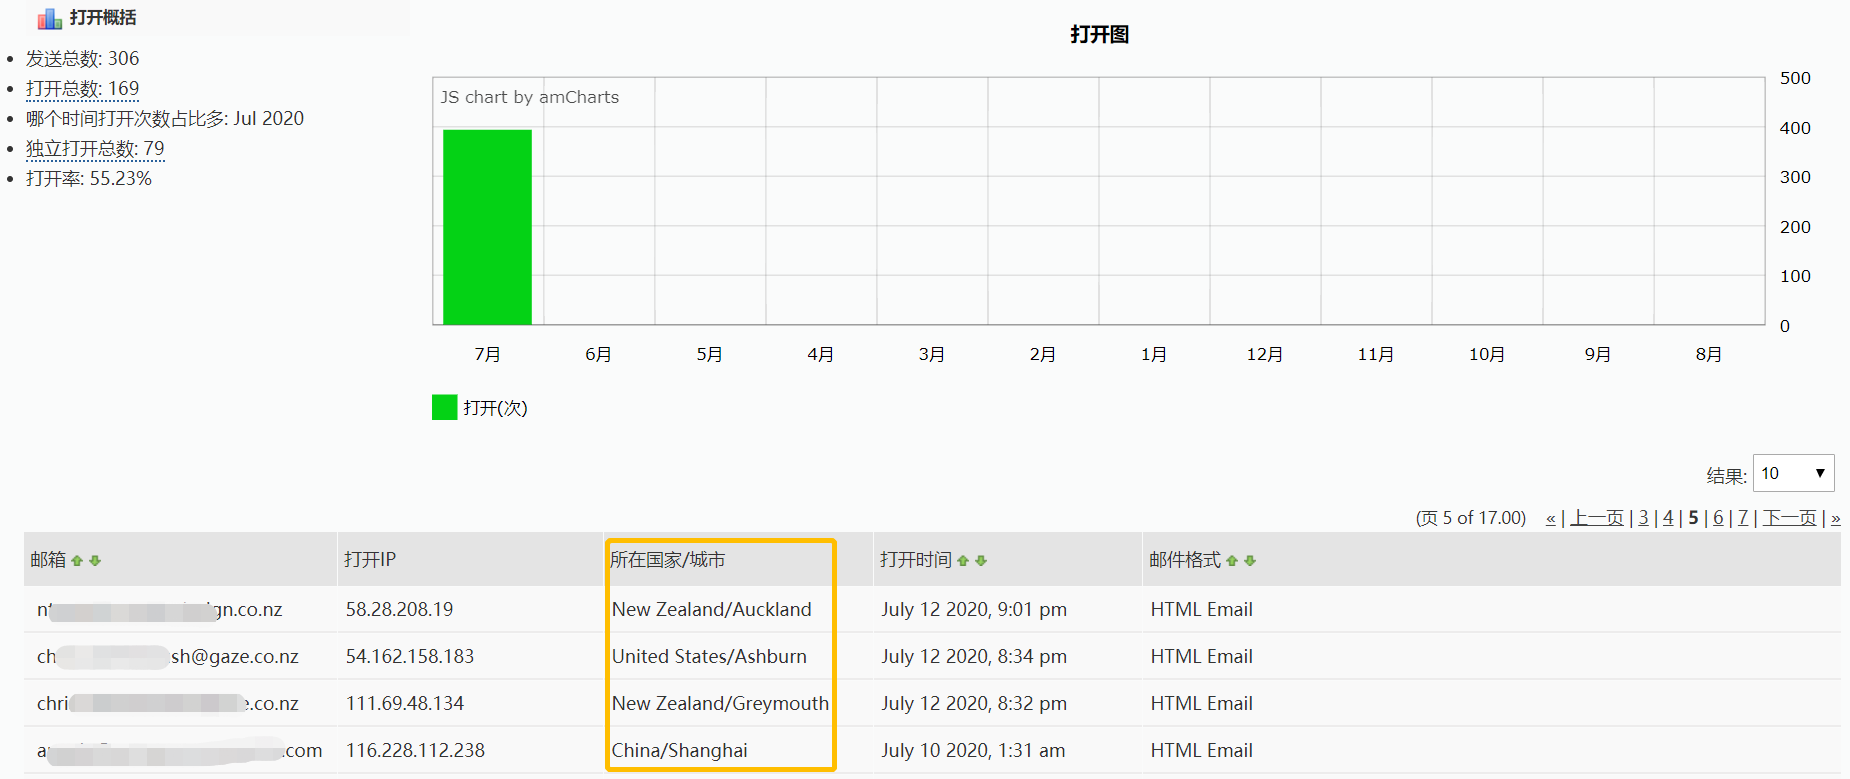Click the 邮箱 column header

tap(48, 560)
